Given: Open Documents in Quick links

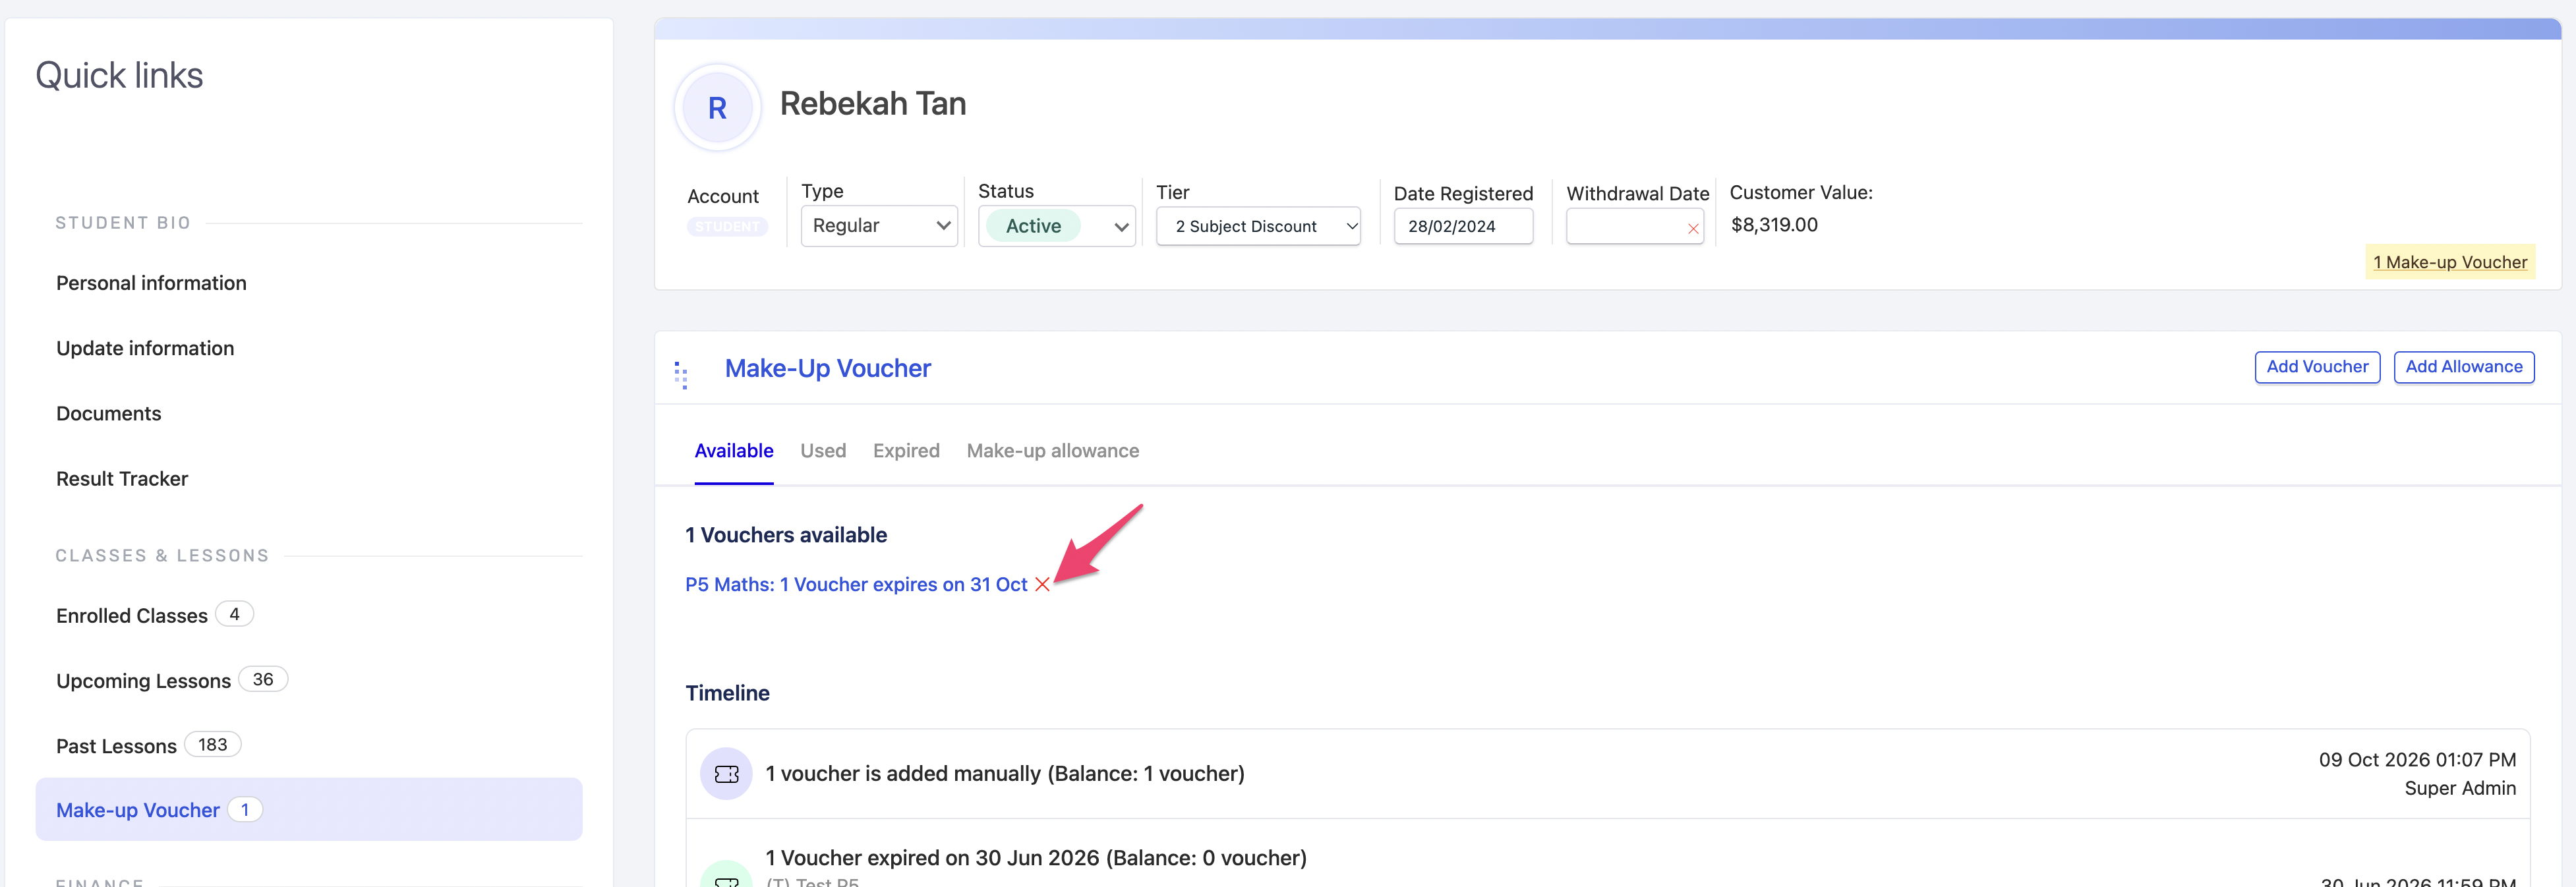Looking at the screenshot, I should tap(108, 414).
